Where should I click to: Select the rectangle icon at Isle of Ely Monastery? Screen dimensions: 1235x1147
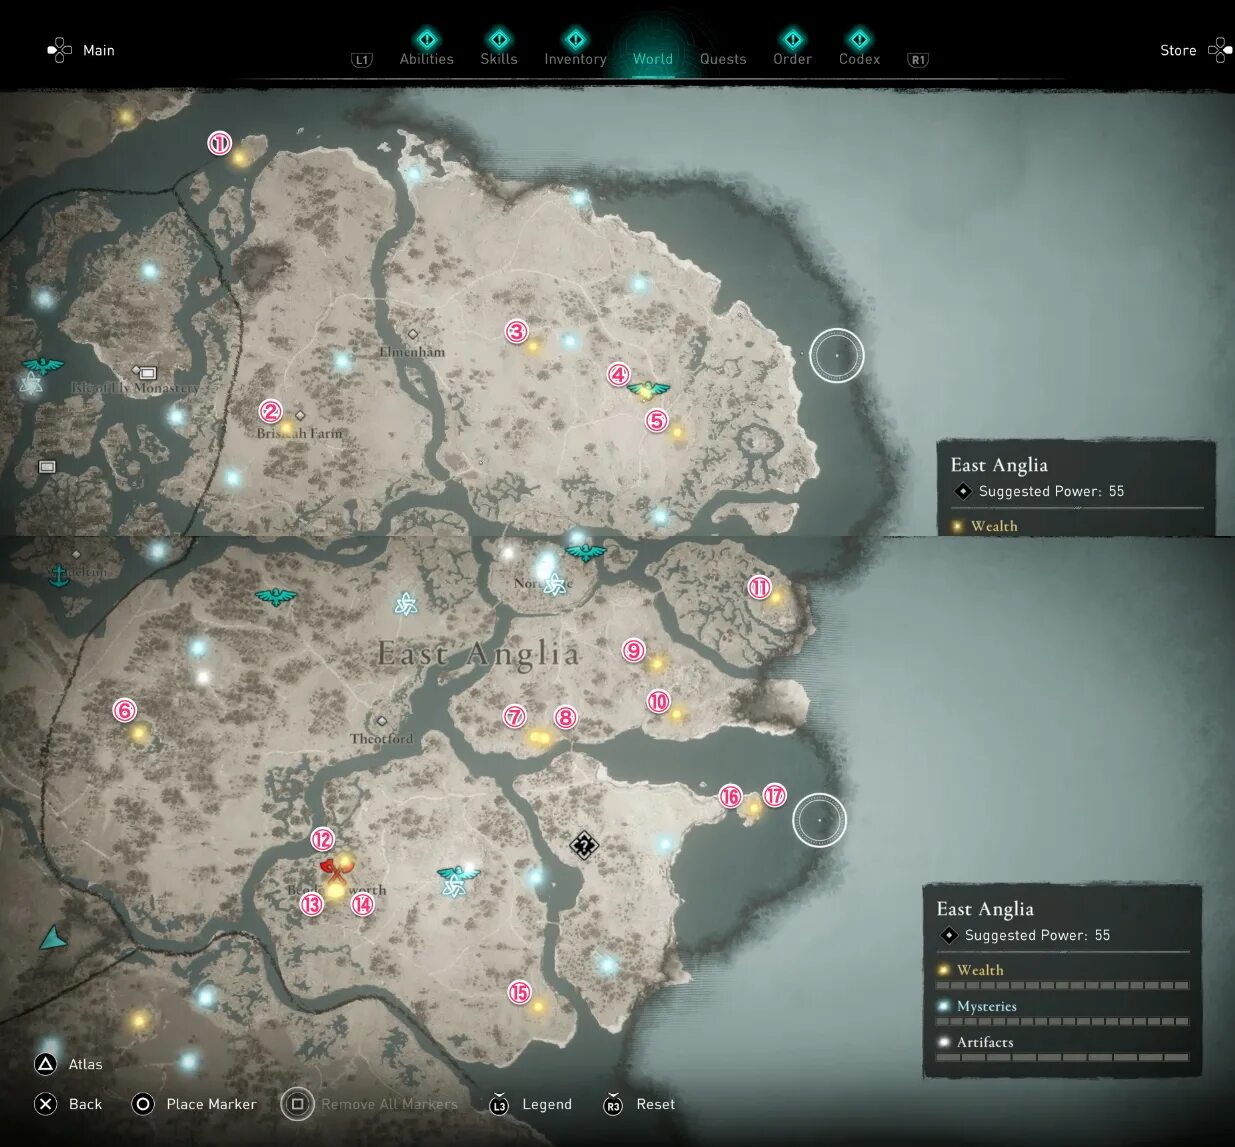tap(148, 373)
